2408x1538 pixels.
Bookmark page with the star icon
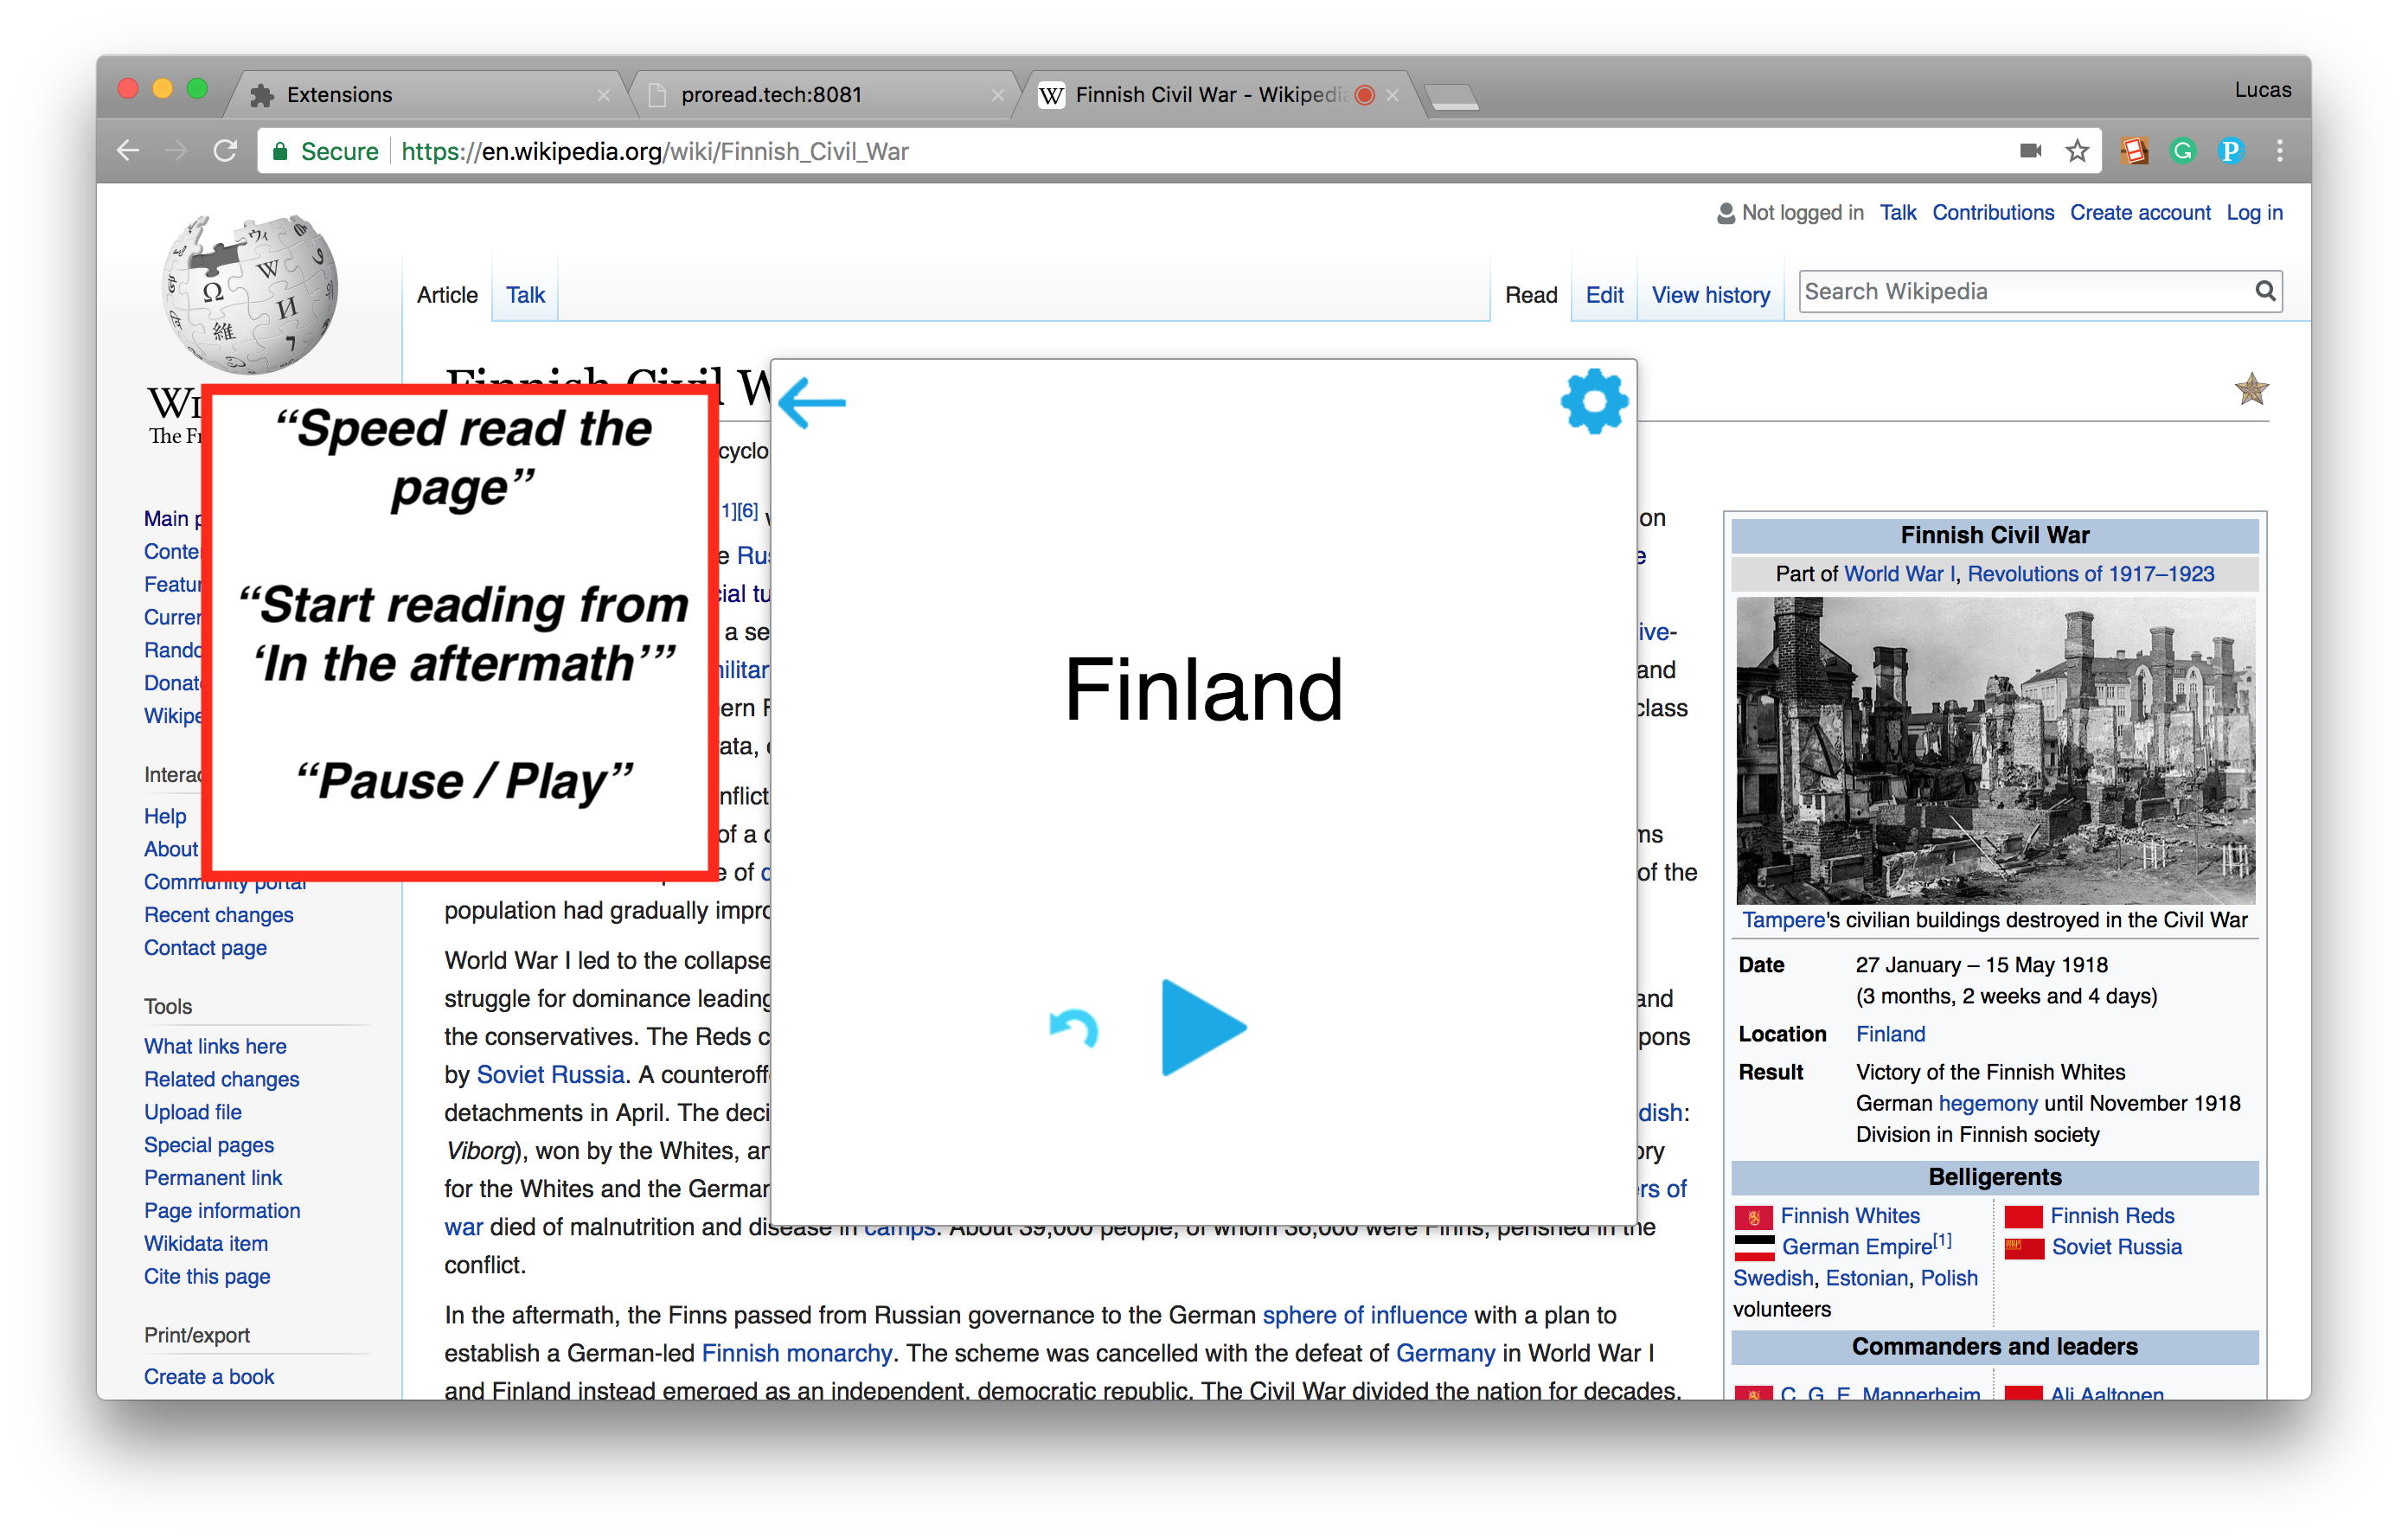click(2077, 151)
